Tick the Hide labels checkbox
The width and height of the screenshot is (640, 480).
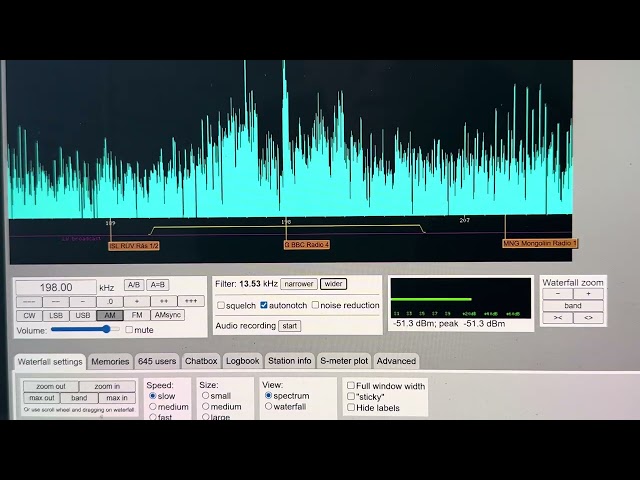(351, 407)
